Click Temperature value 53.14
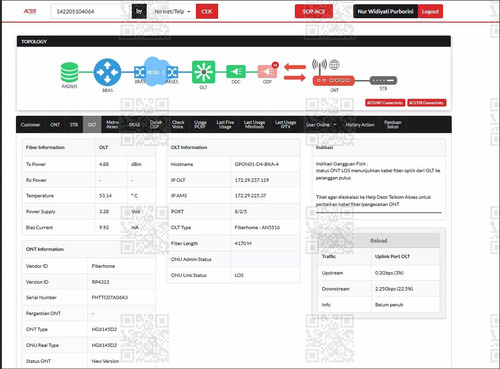The image size is (500, 369). click(105, 196)
